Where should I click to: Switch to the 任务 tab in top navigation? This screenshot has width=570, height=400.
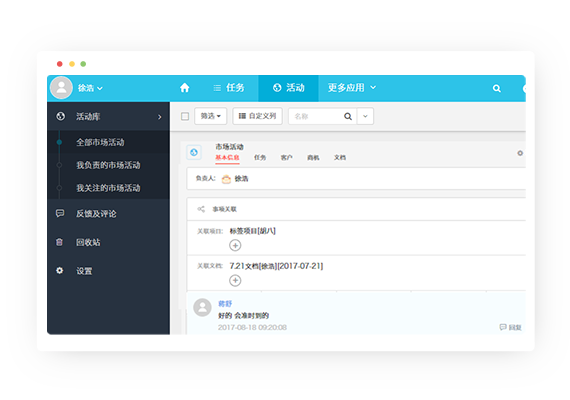(229, 88)
